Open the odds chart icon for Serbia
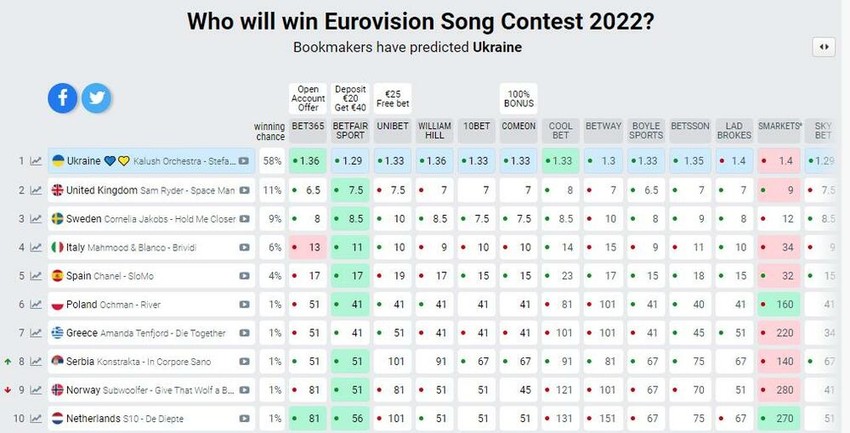The image size is (850, 433). click(x=36, y=362)
